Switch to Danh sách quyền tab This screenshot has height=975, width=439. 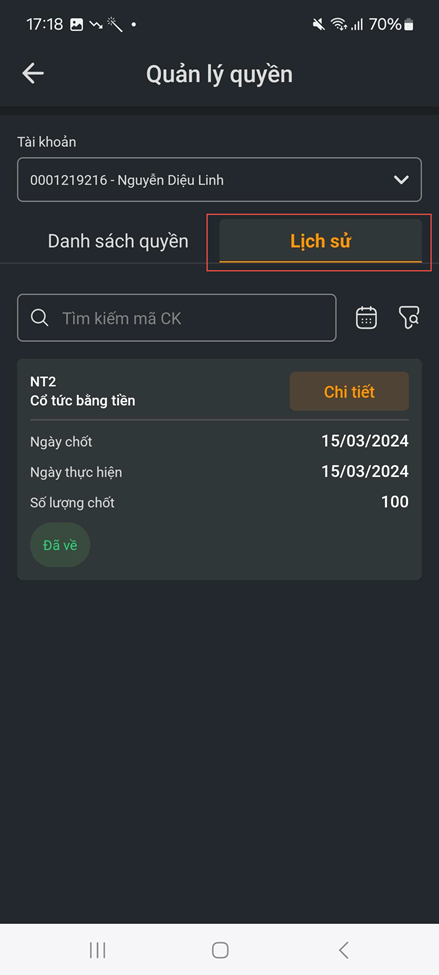point(118,241)
